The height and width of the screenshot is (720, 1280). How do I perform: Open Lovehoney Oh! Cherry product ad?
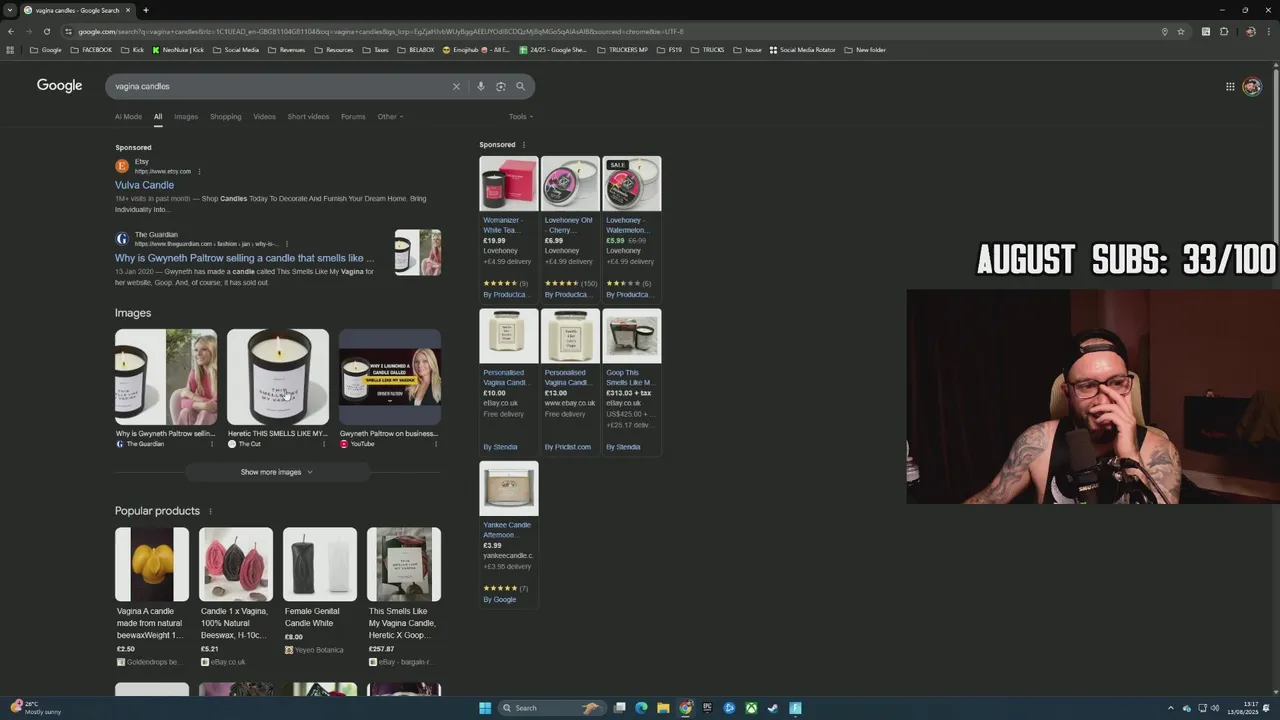[570, 228]
